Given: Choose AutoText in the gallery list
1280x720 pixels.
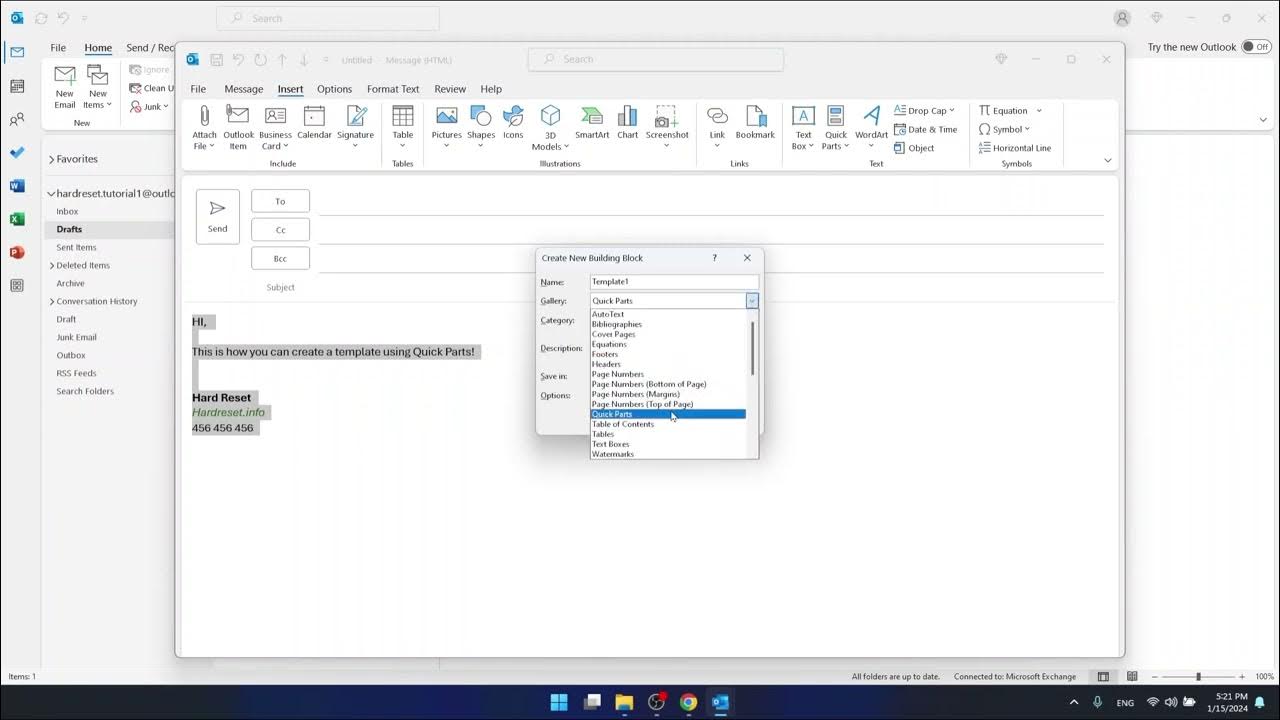Looking at the screenshot, I should [608, 314].
